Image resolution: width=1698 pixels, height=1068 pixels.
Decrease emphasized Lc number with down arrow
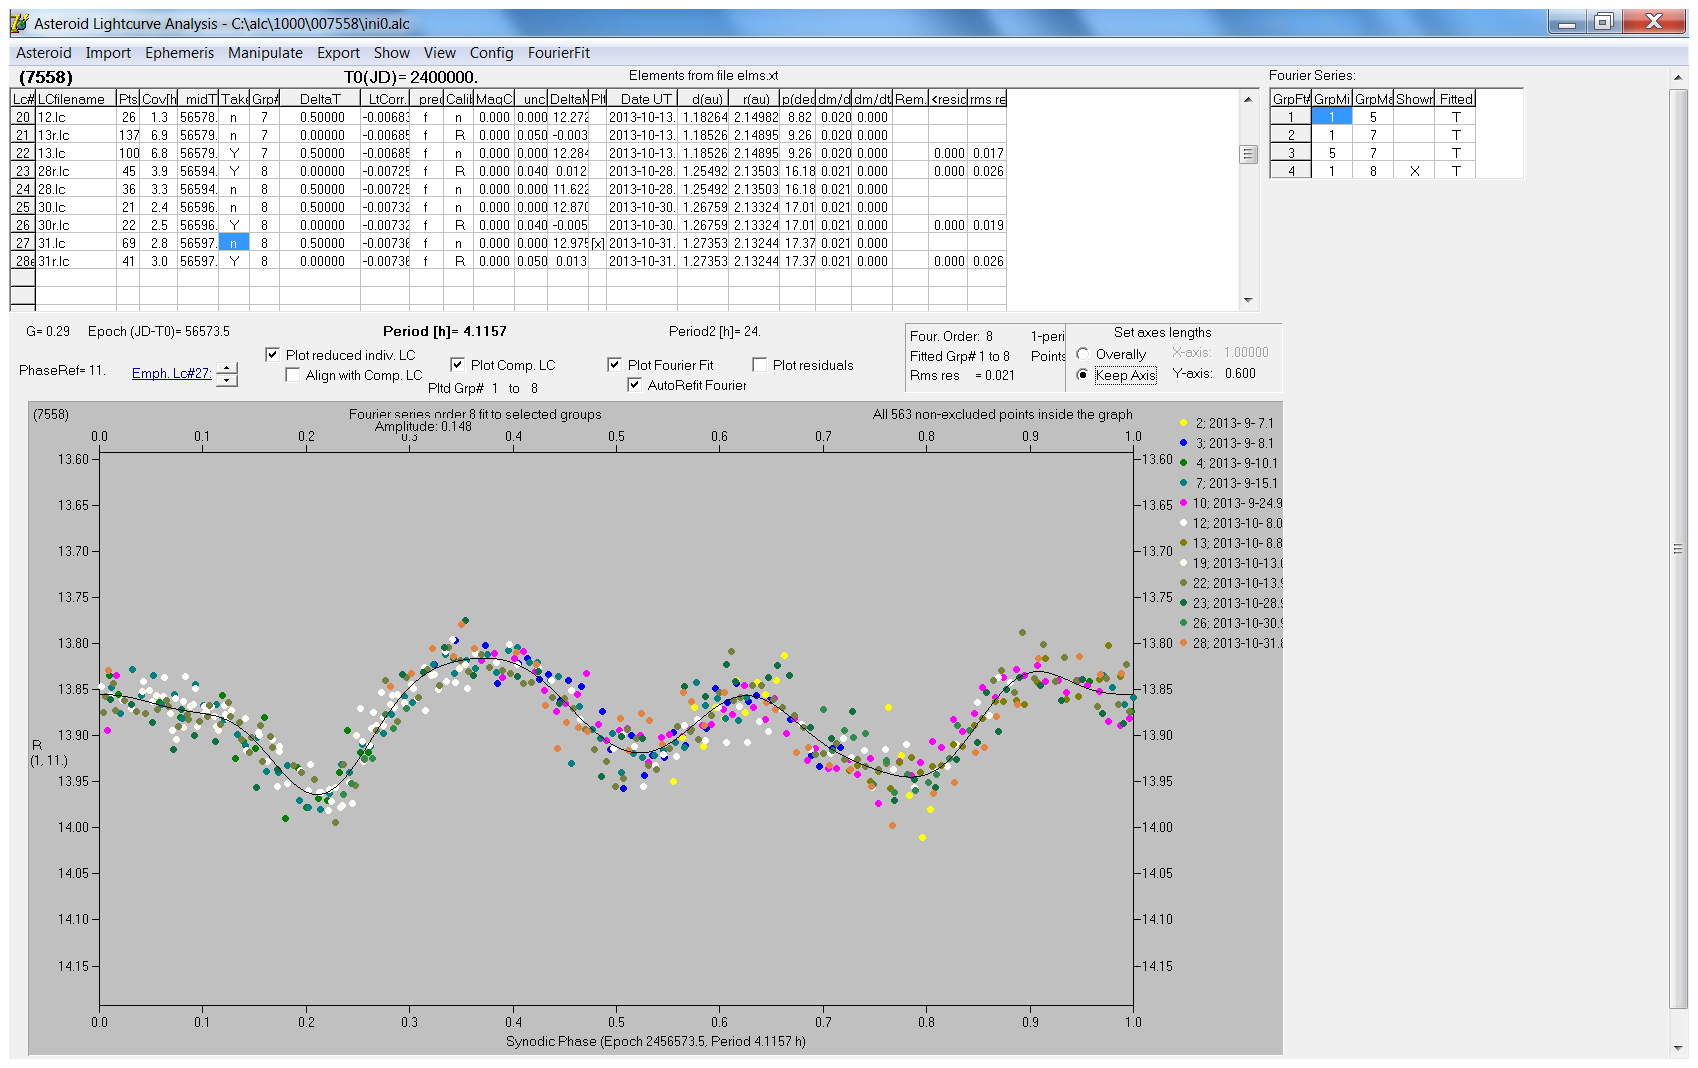pos(228,381)
